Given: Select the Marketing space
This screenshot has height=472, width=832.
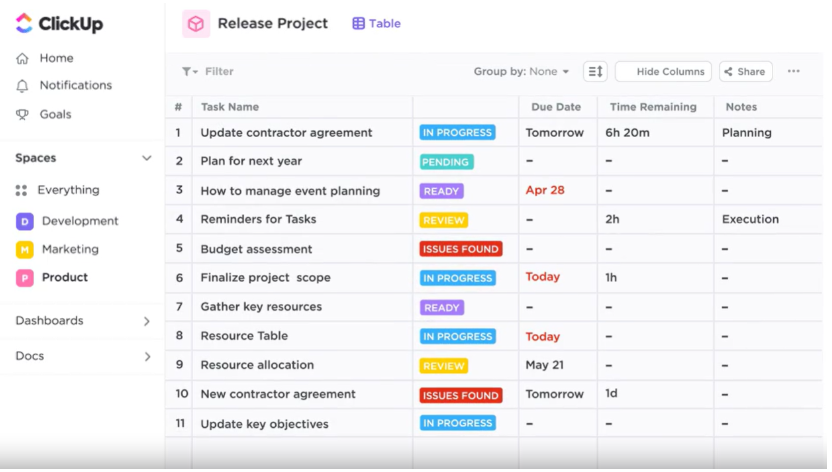Looking at the screenshot, I should coord(71,249).
